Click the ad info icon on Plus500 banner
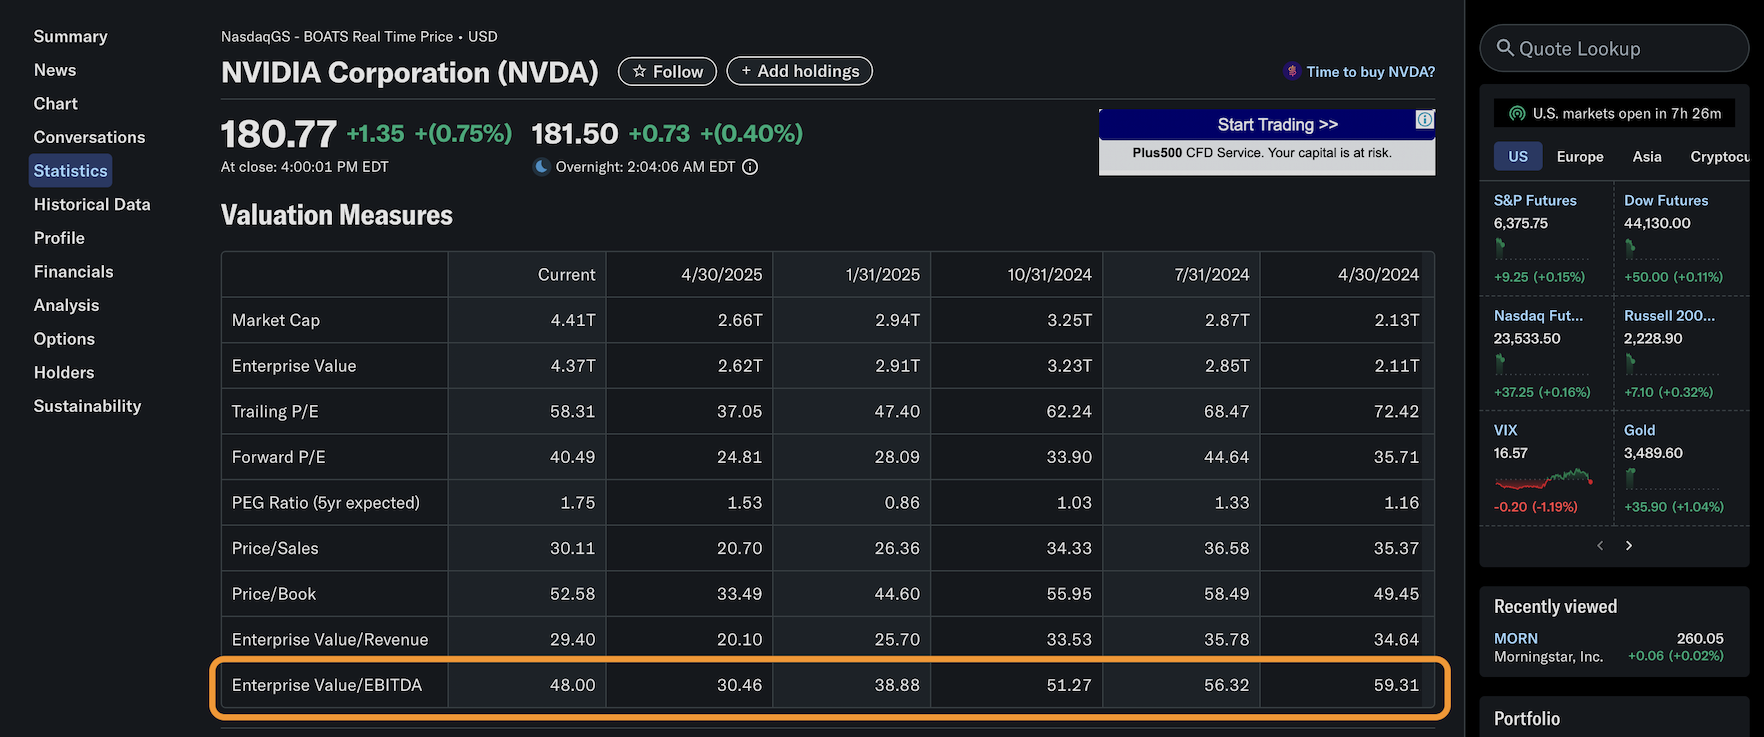The image size is (1764, 737). pos(1424,120)
